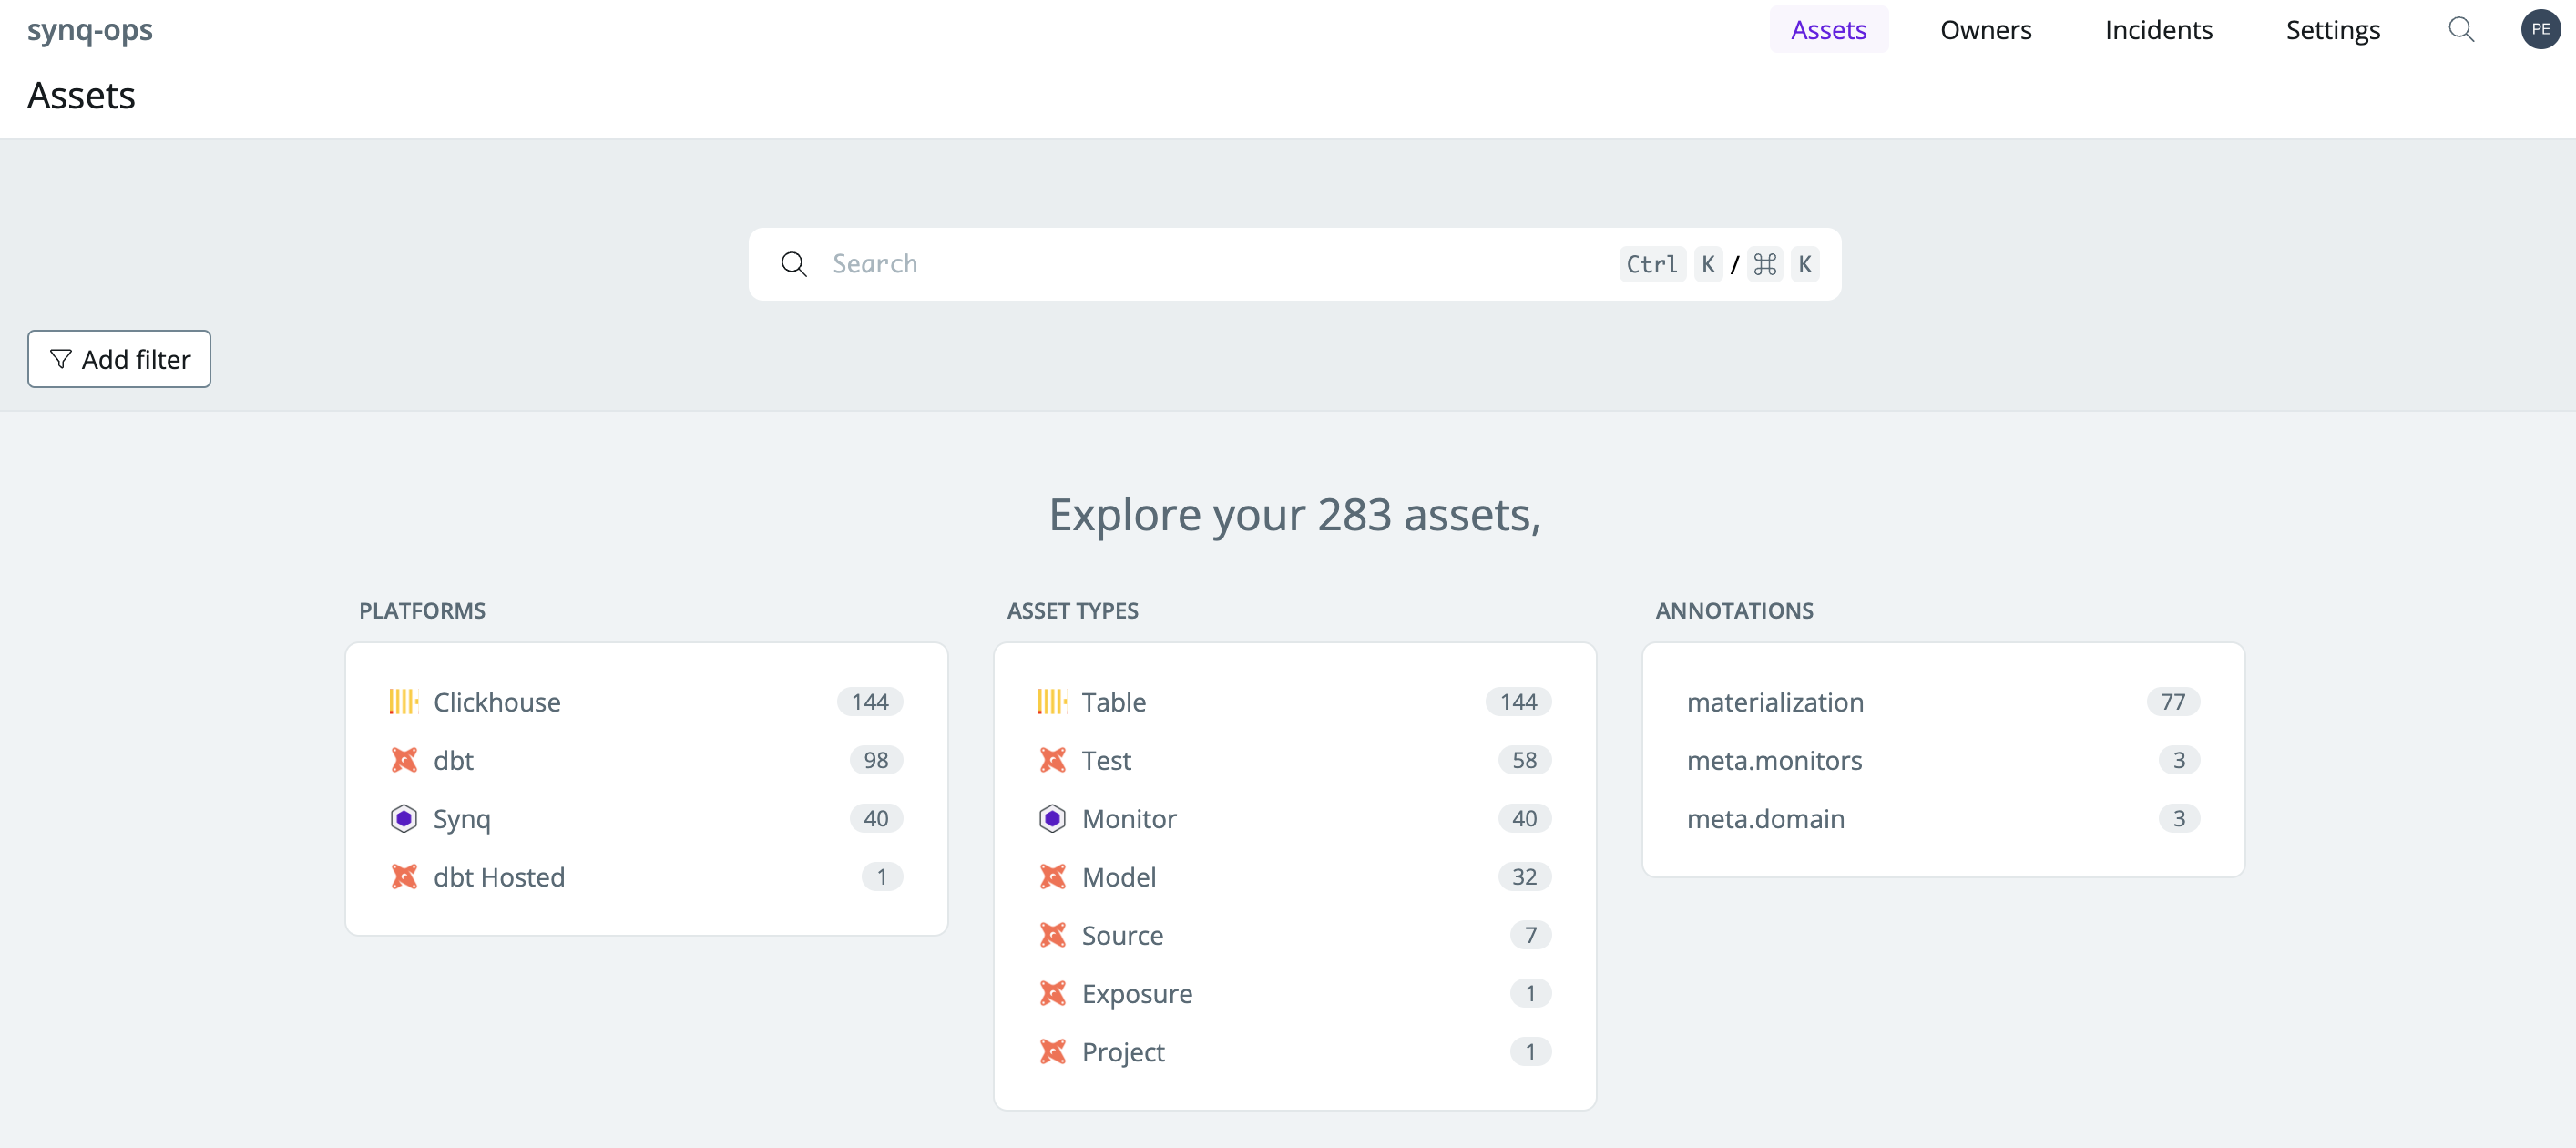Viewport: 2576px width, 1148px height.
Task: Open the magnifying glass search icon in navbar
Action: coord(2461,29)
